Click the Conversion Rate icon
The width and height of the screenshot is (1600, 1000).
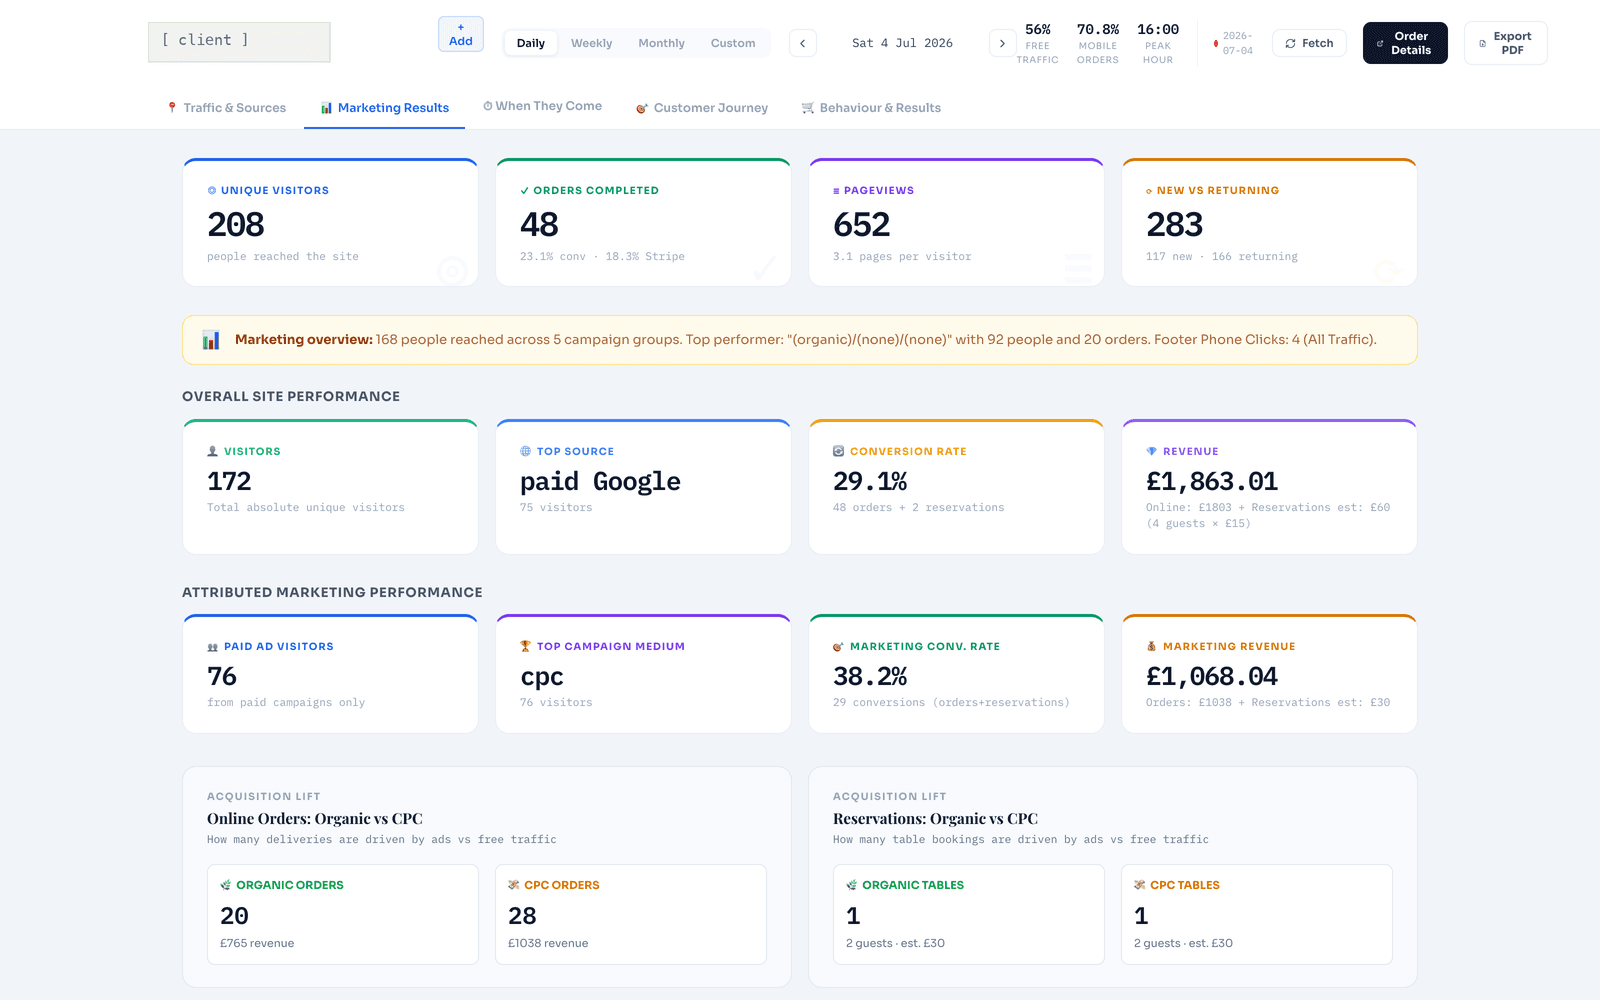pos(838,451)
